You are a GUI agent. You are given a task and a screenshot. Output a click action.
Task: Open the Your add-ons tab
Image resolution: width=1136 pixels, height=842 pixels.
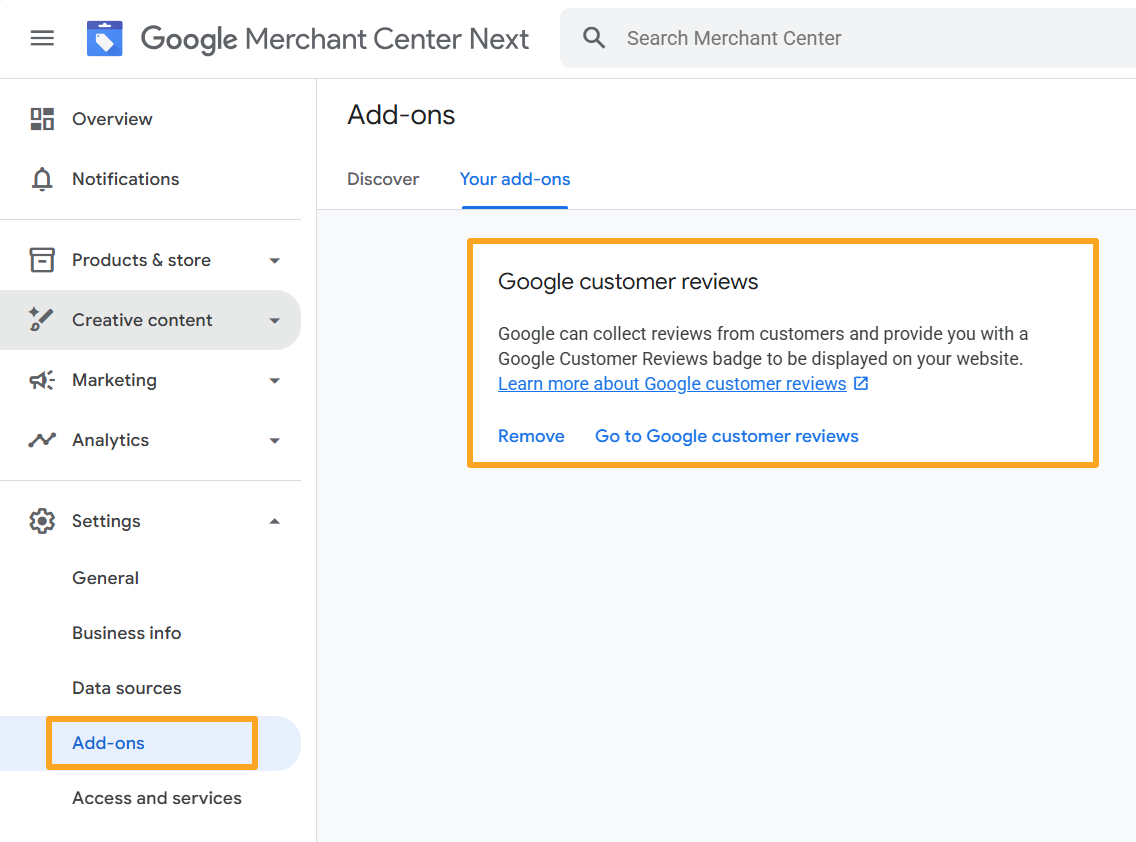(514, 179)
